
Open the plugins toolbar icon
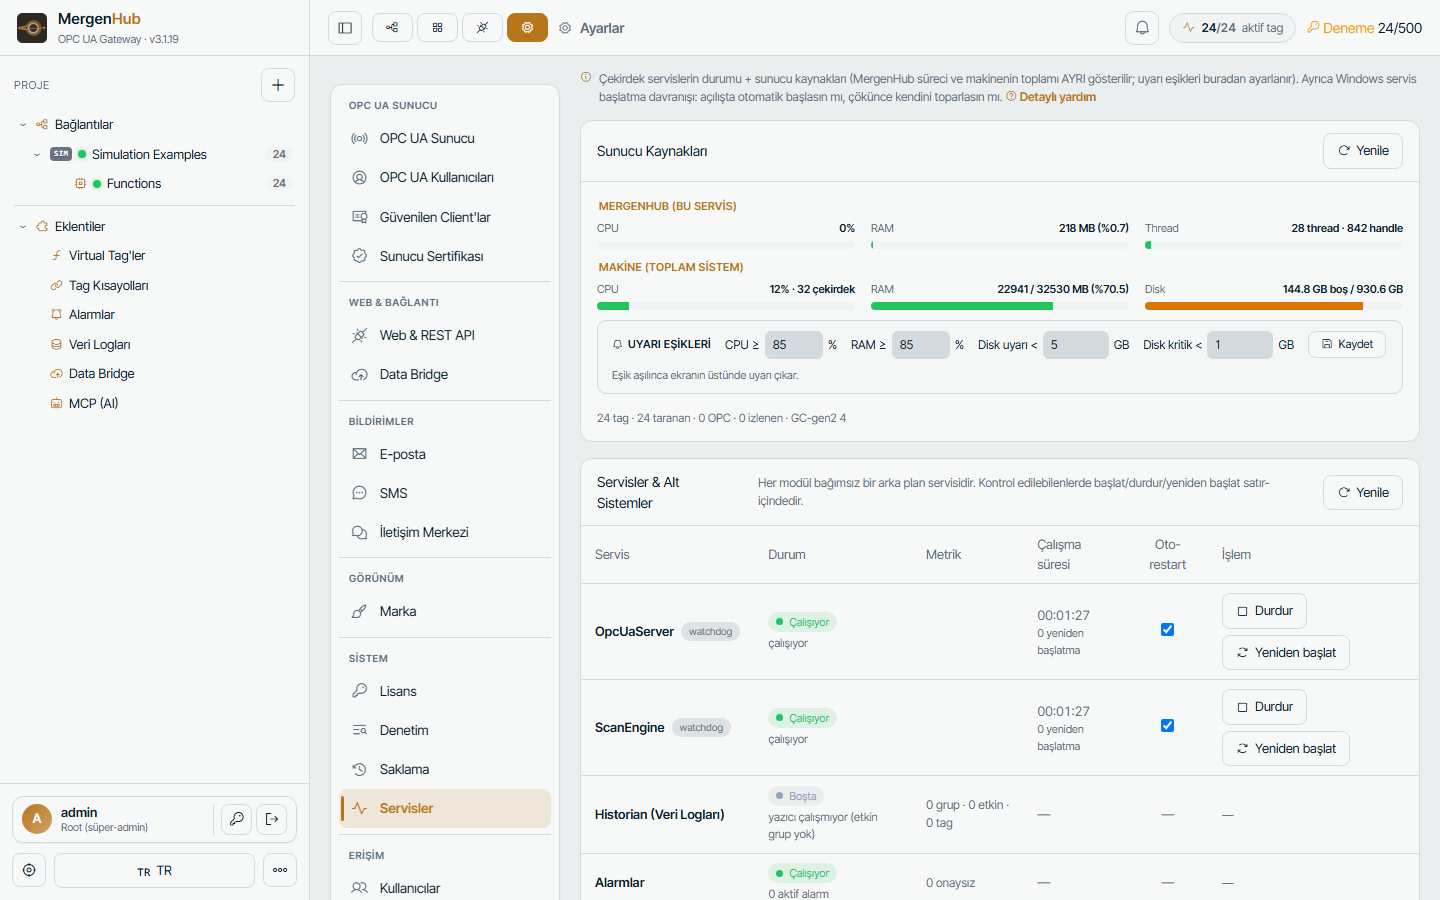tap(482, 28)
